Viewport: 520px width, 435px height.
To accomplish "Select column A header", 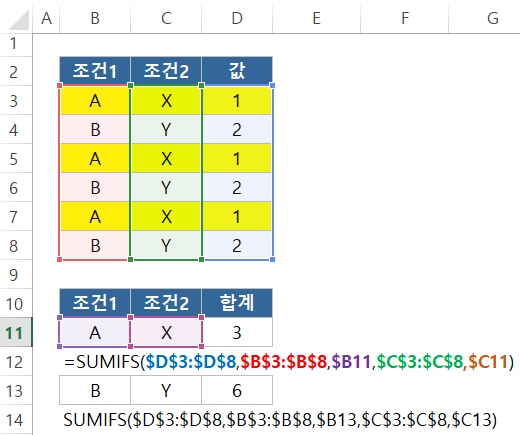I will [46, 18].
